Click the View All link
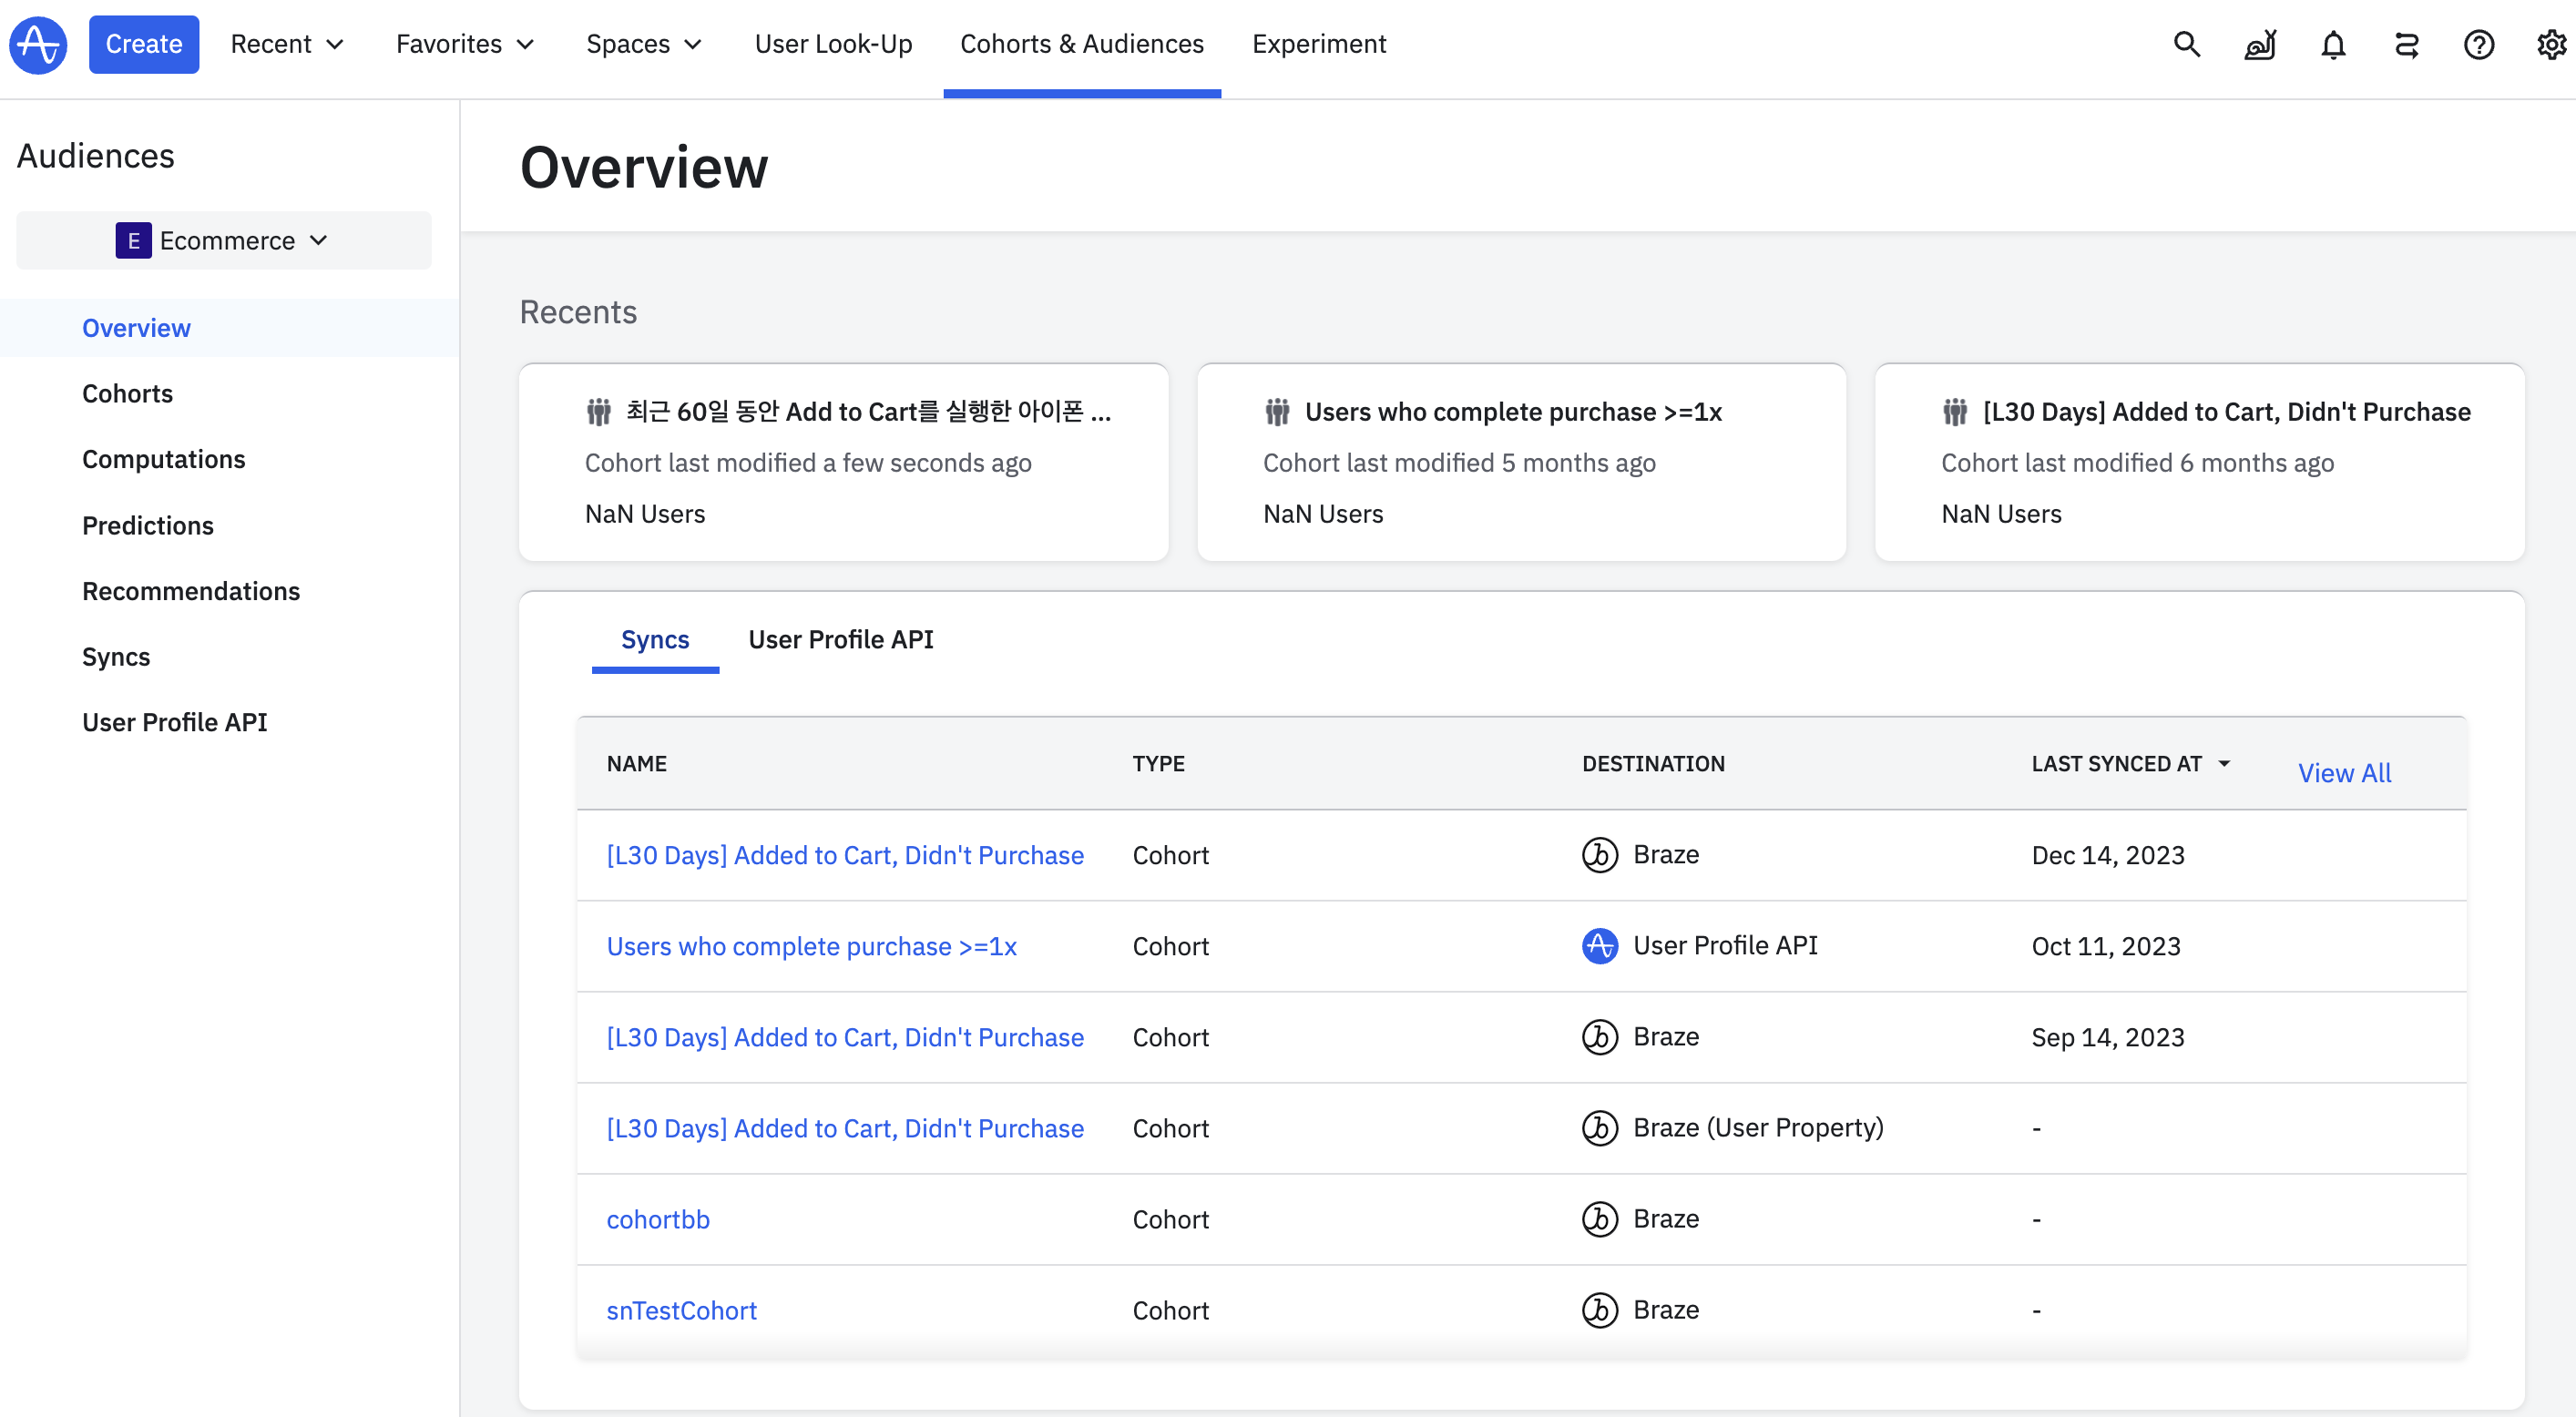The width and height of the screenshot is (2576, 1417). click(2343, 772)
